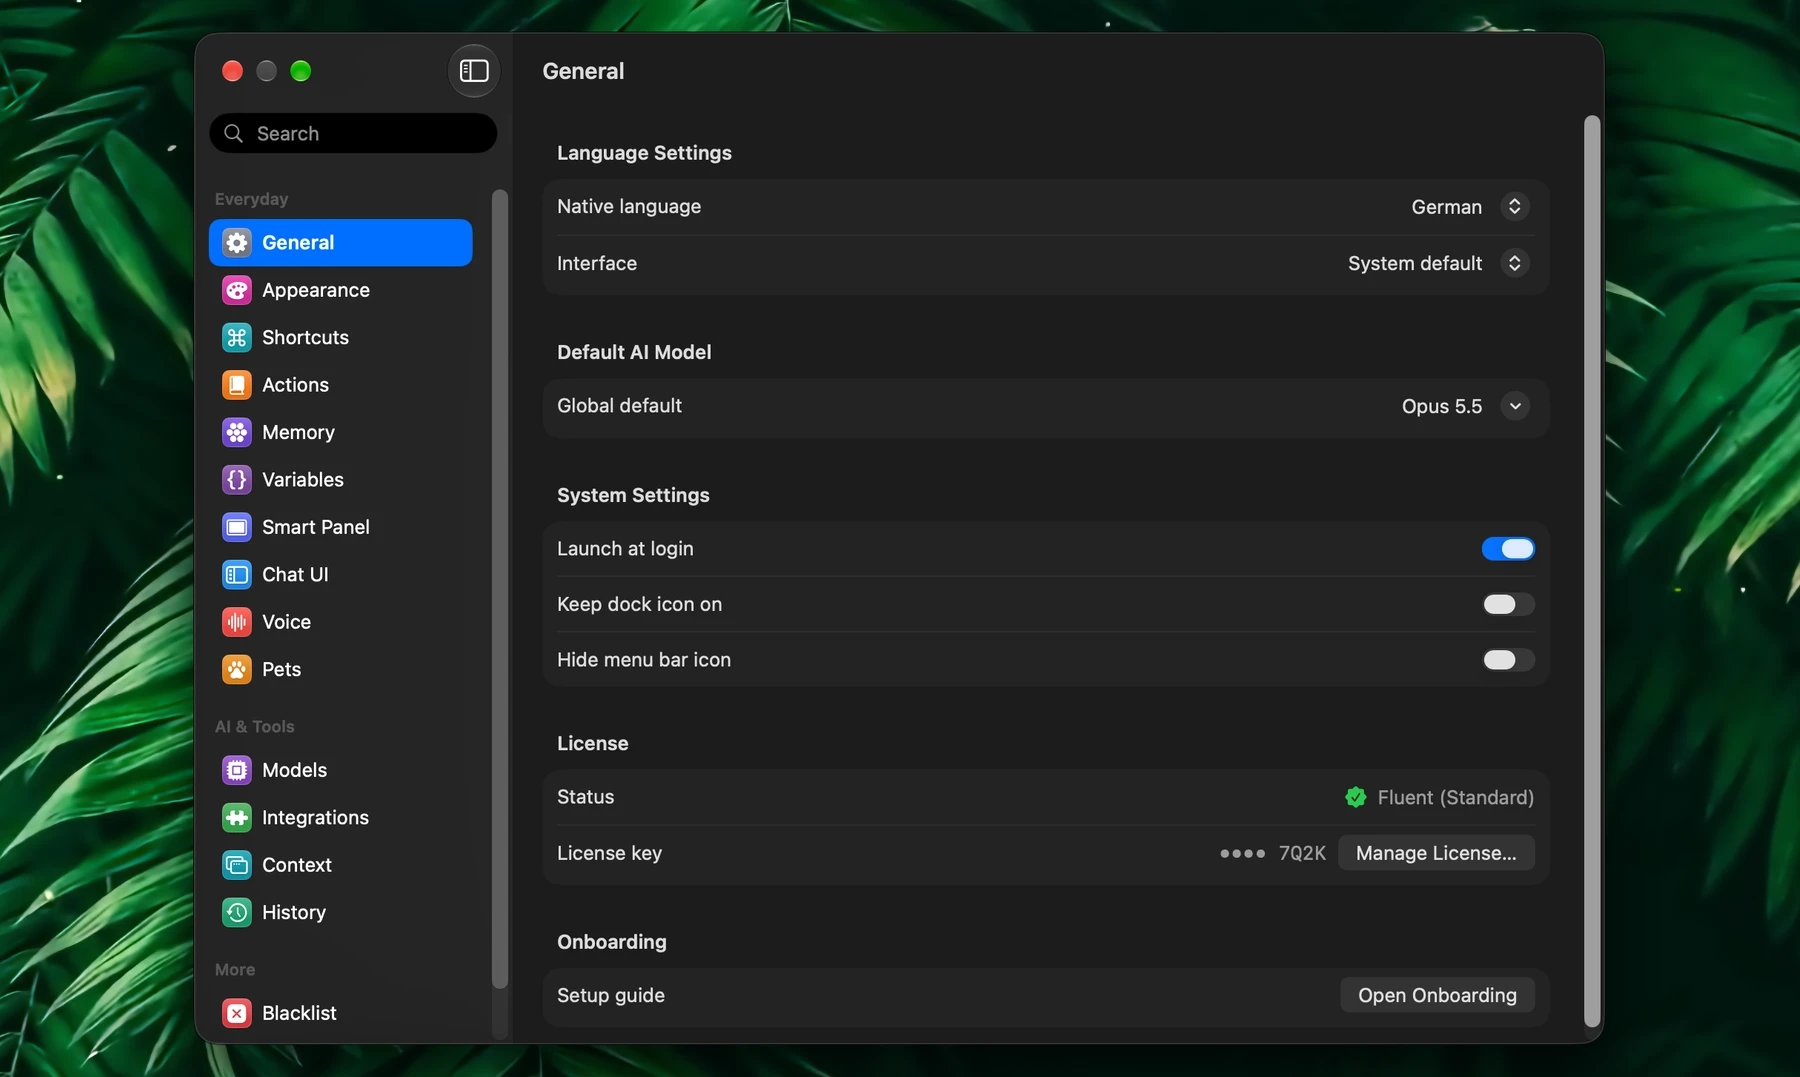The width and height of the screenshot is (1800, 1077).
Task: Switch to Smart Panel settings
Action: (341, 527)
